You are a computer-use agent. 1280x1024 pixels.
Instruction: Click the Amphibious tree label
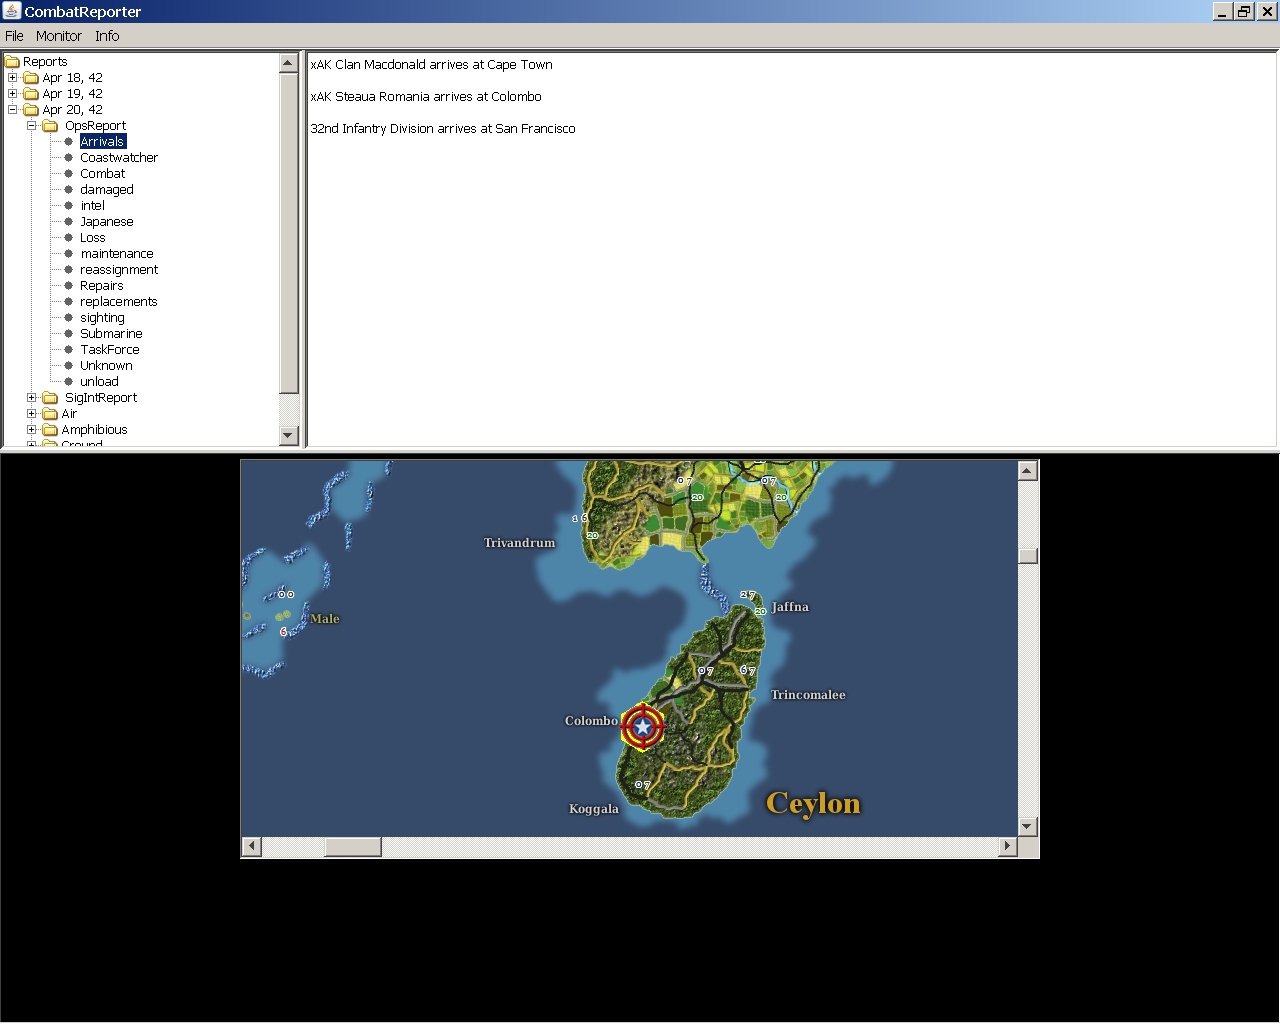[94, 430]
